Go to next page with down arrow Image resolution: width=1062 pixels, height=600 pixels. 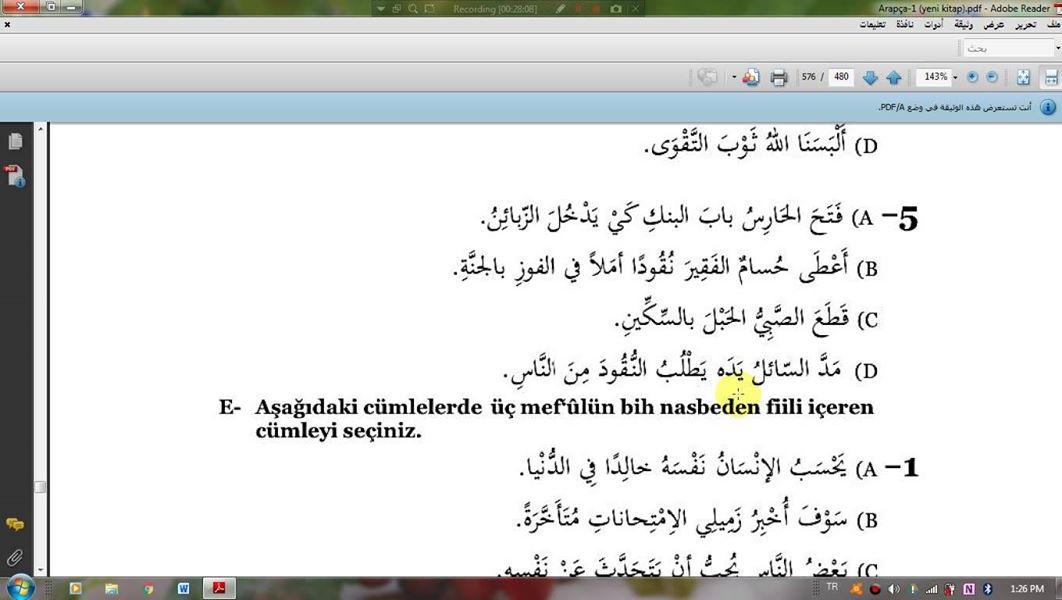tap(870, 77)
